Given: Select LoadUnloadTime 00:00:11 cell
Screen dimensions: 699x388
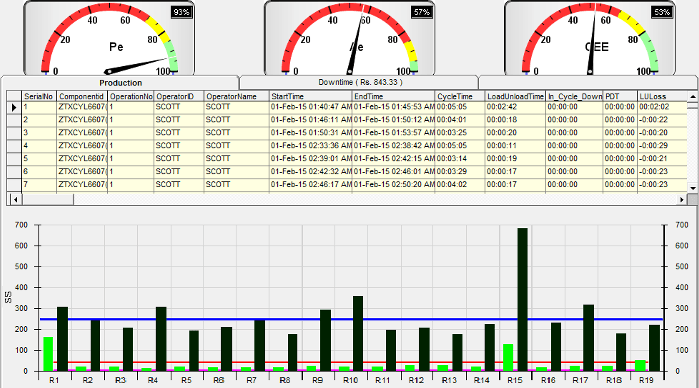Looking at the screenshot, I should coord(515,146).
